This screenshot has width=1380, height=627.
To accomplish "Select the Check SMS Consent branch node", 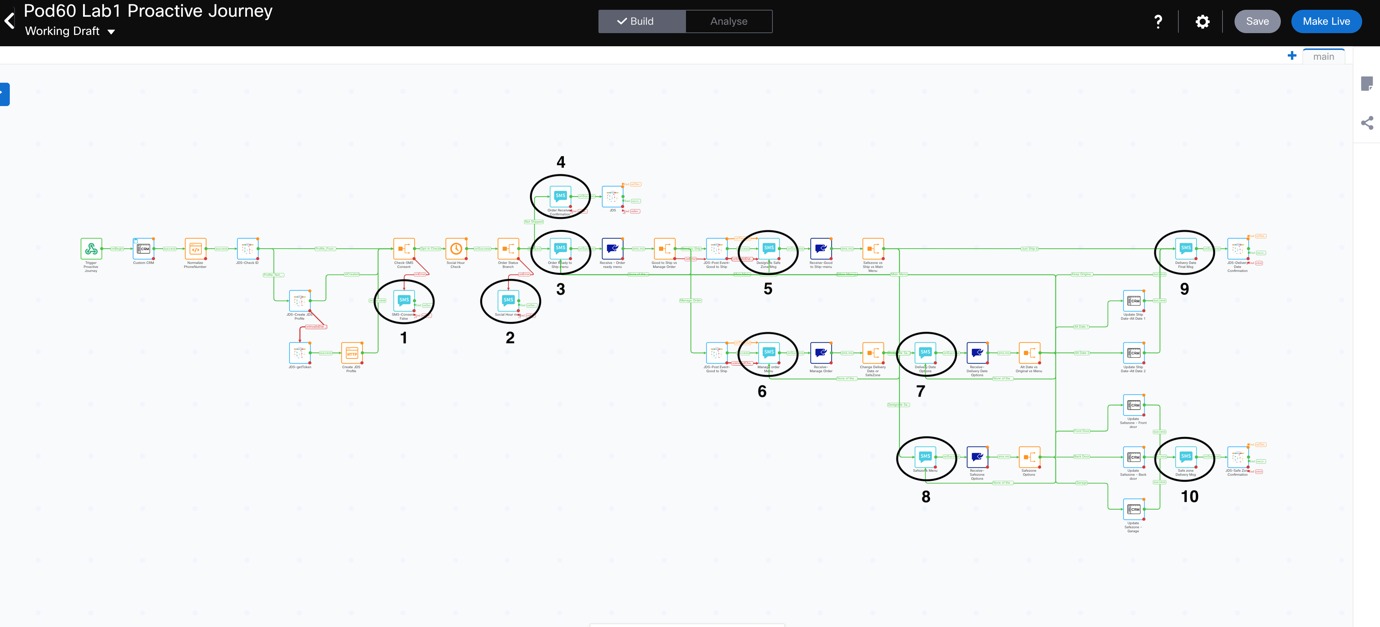I will [x=404, y=249].
